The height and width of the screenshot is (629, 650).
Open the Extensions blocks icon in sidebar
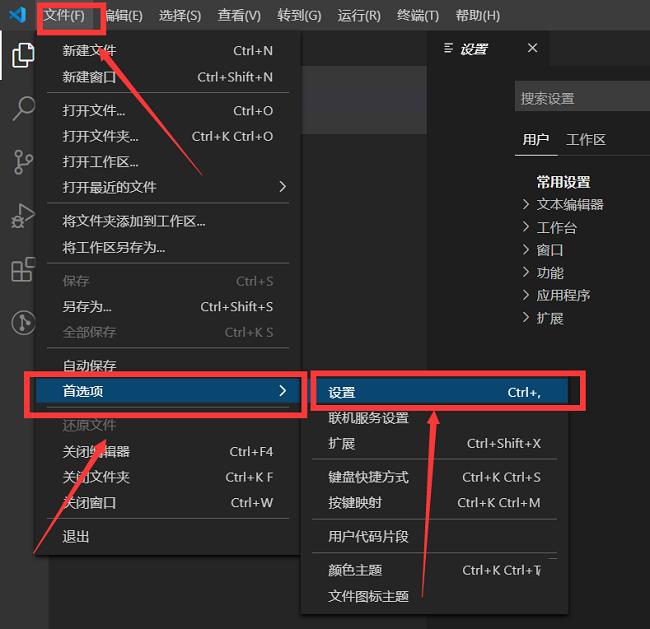coord(22,269)
